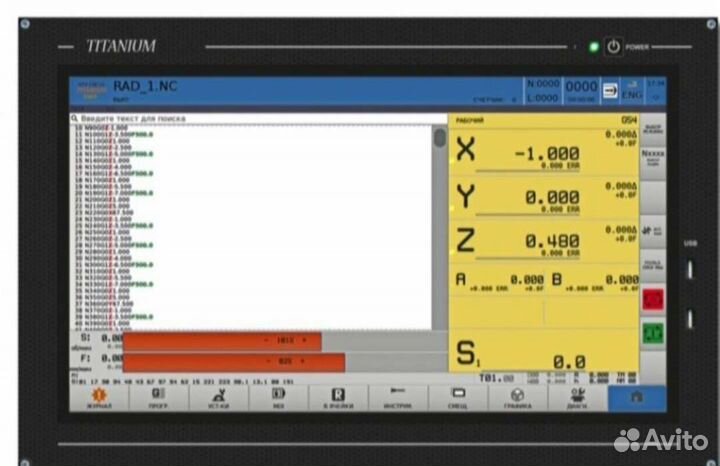Screen dimensions: 720x466
Task: Toggle the ENG language switch
Action: click(x=632, y=92)
